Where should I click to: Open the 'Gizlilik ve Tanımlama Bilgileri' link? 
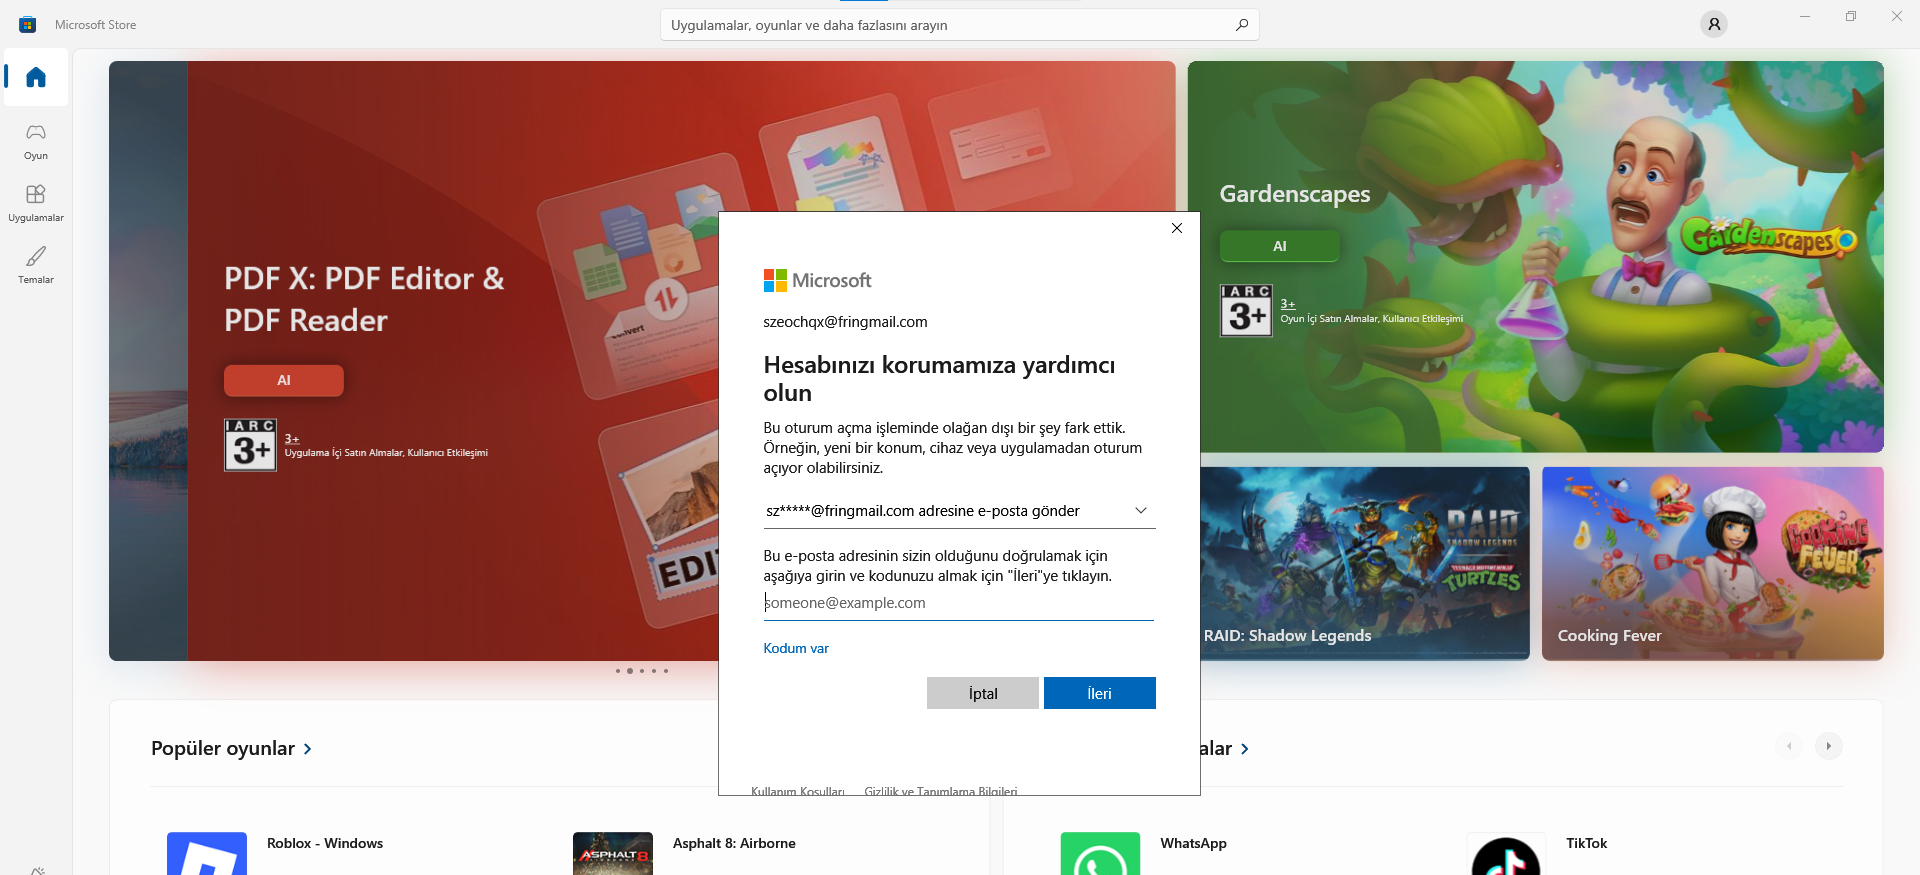point(941,791)
